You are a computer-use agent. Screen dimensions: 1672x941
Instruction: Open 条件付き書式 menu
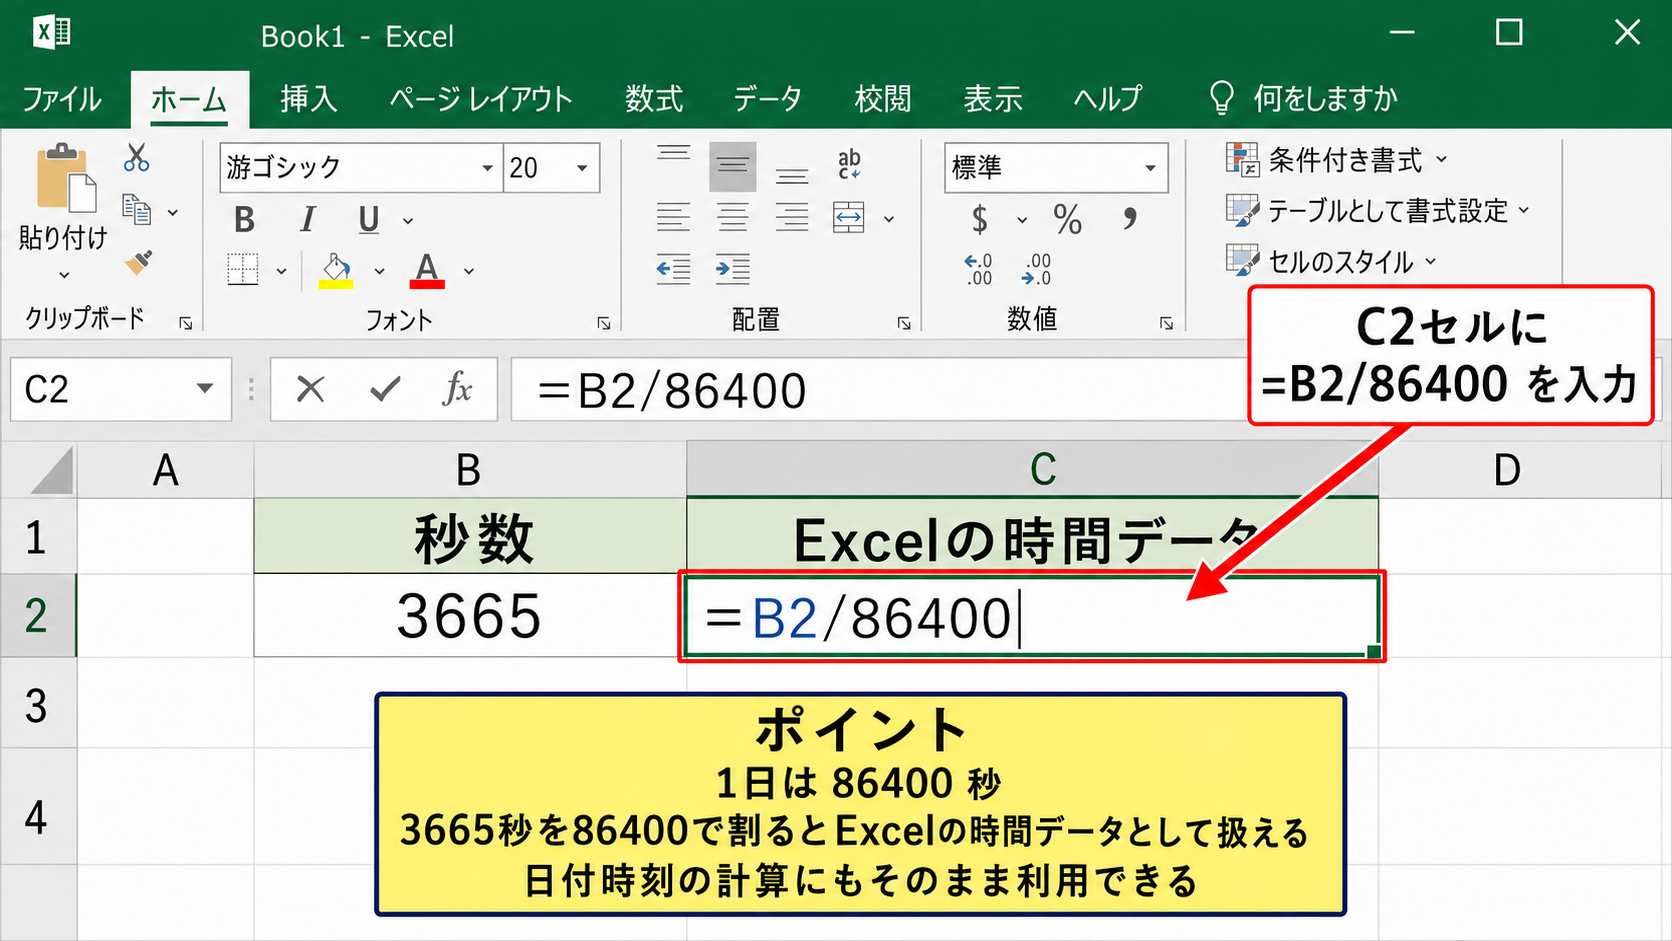(x=1337, y=159)
